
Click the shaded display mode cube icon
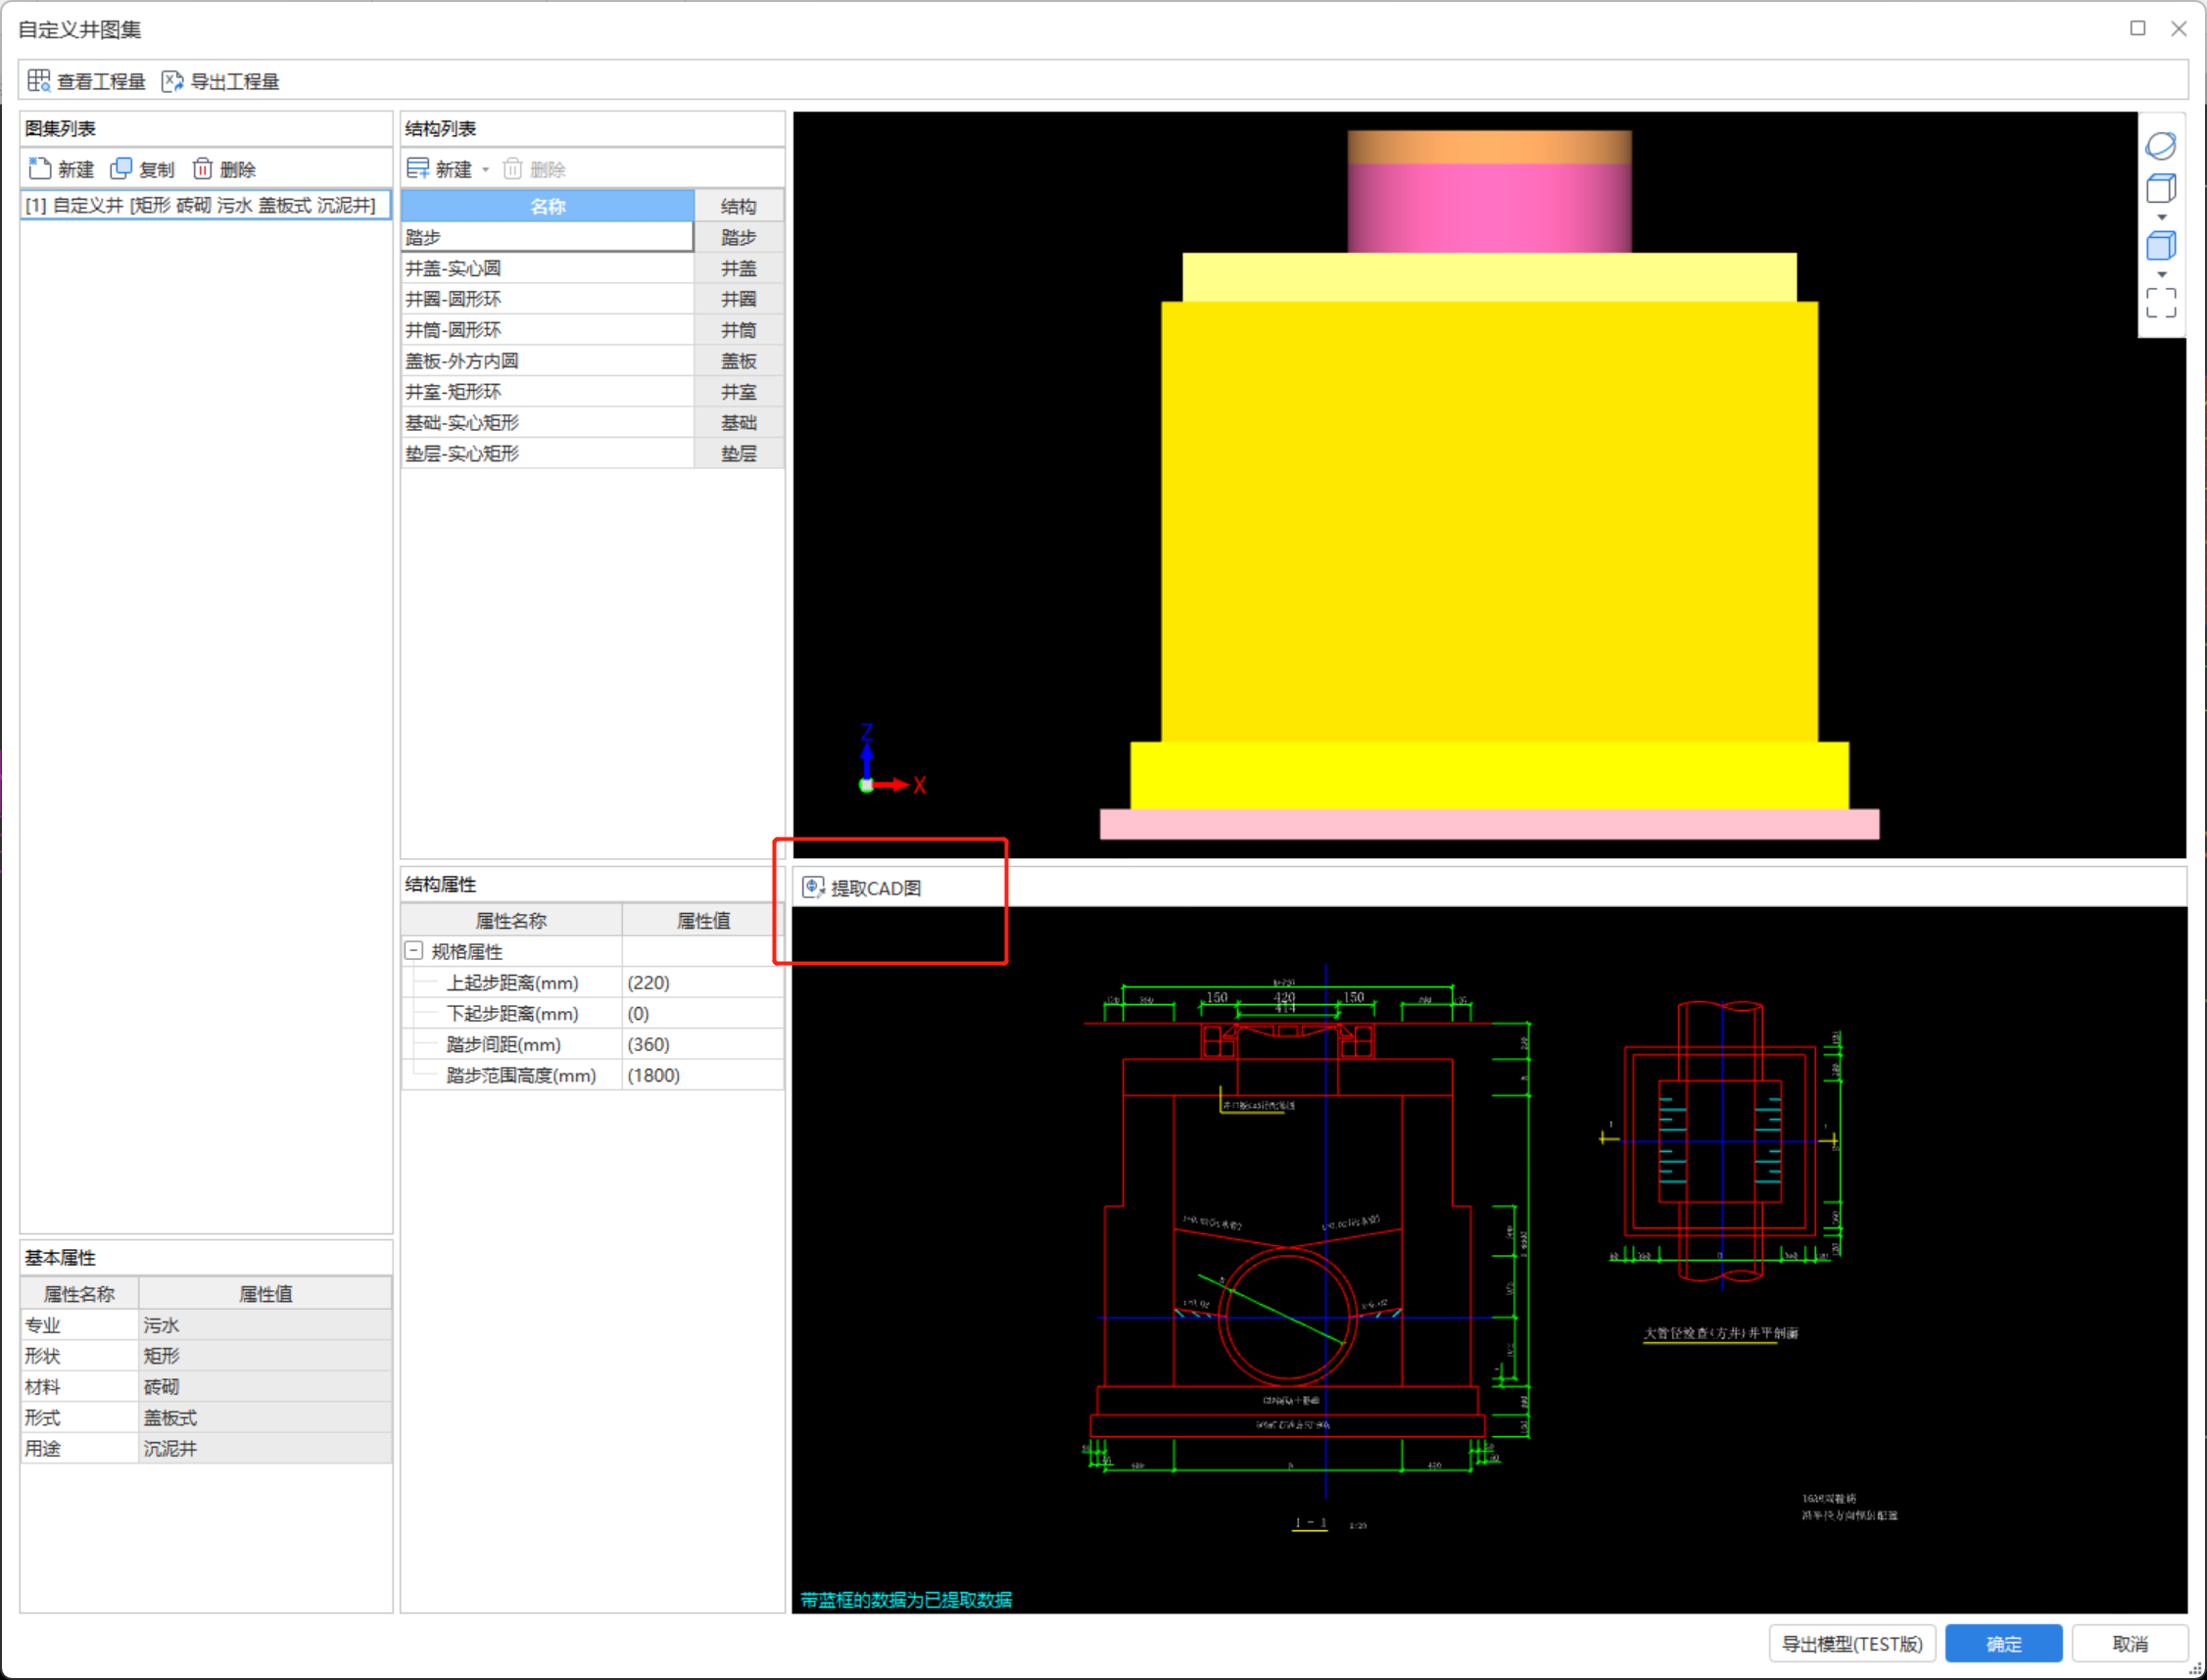click(x=2160, y=245)
